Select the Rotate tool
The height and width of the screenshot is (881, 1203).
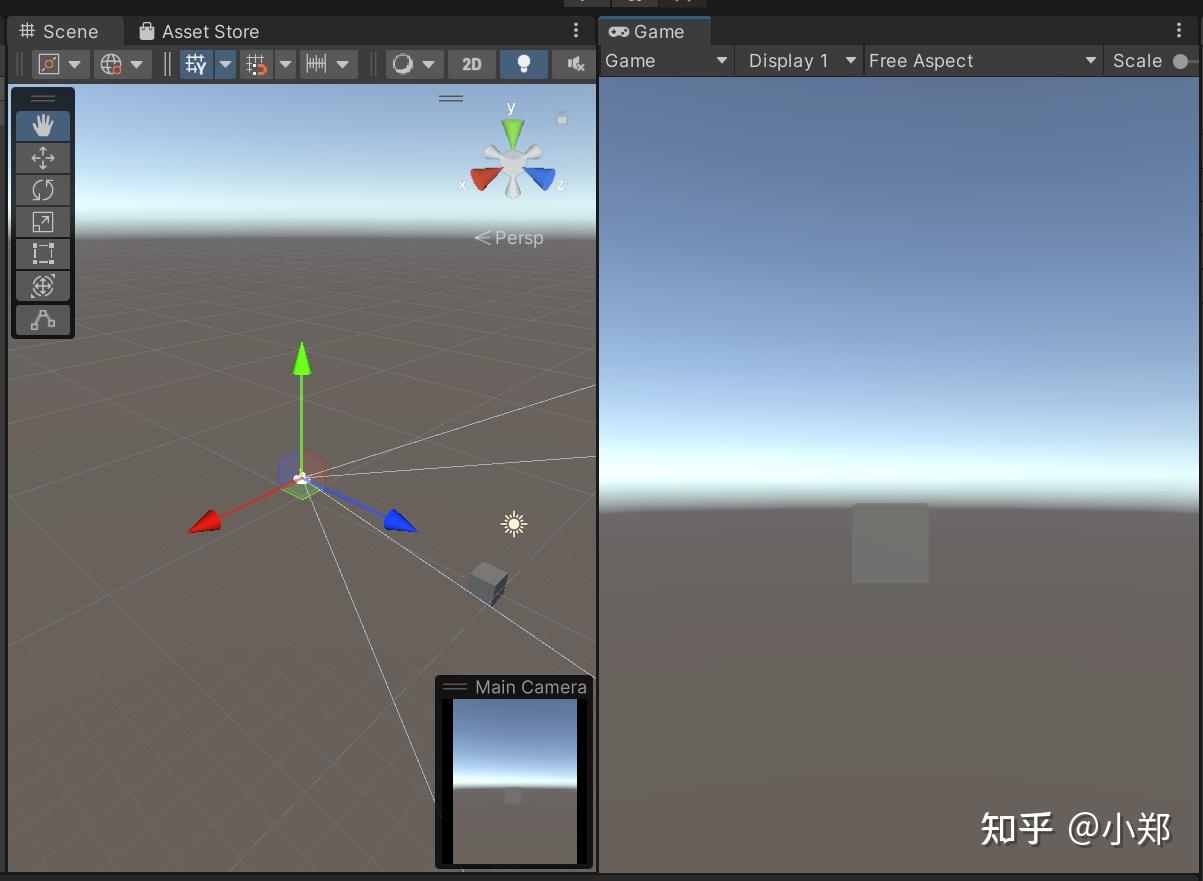coord(43,190)
